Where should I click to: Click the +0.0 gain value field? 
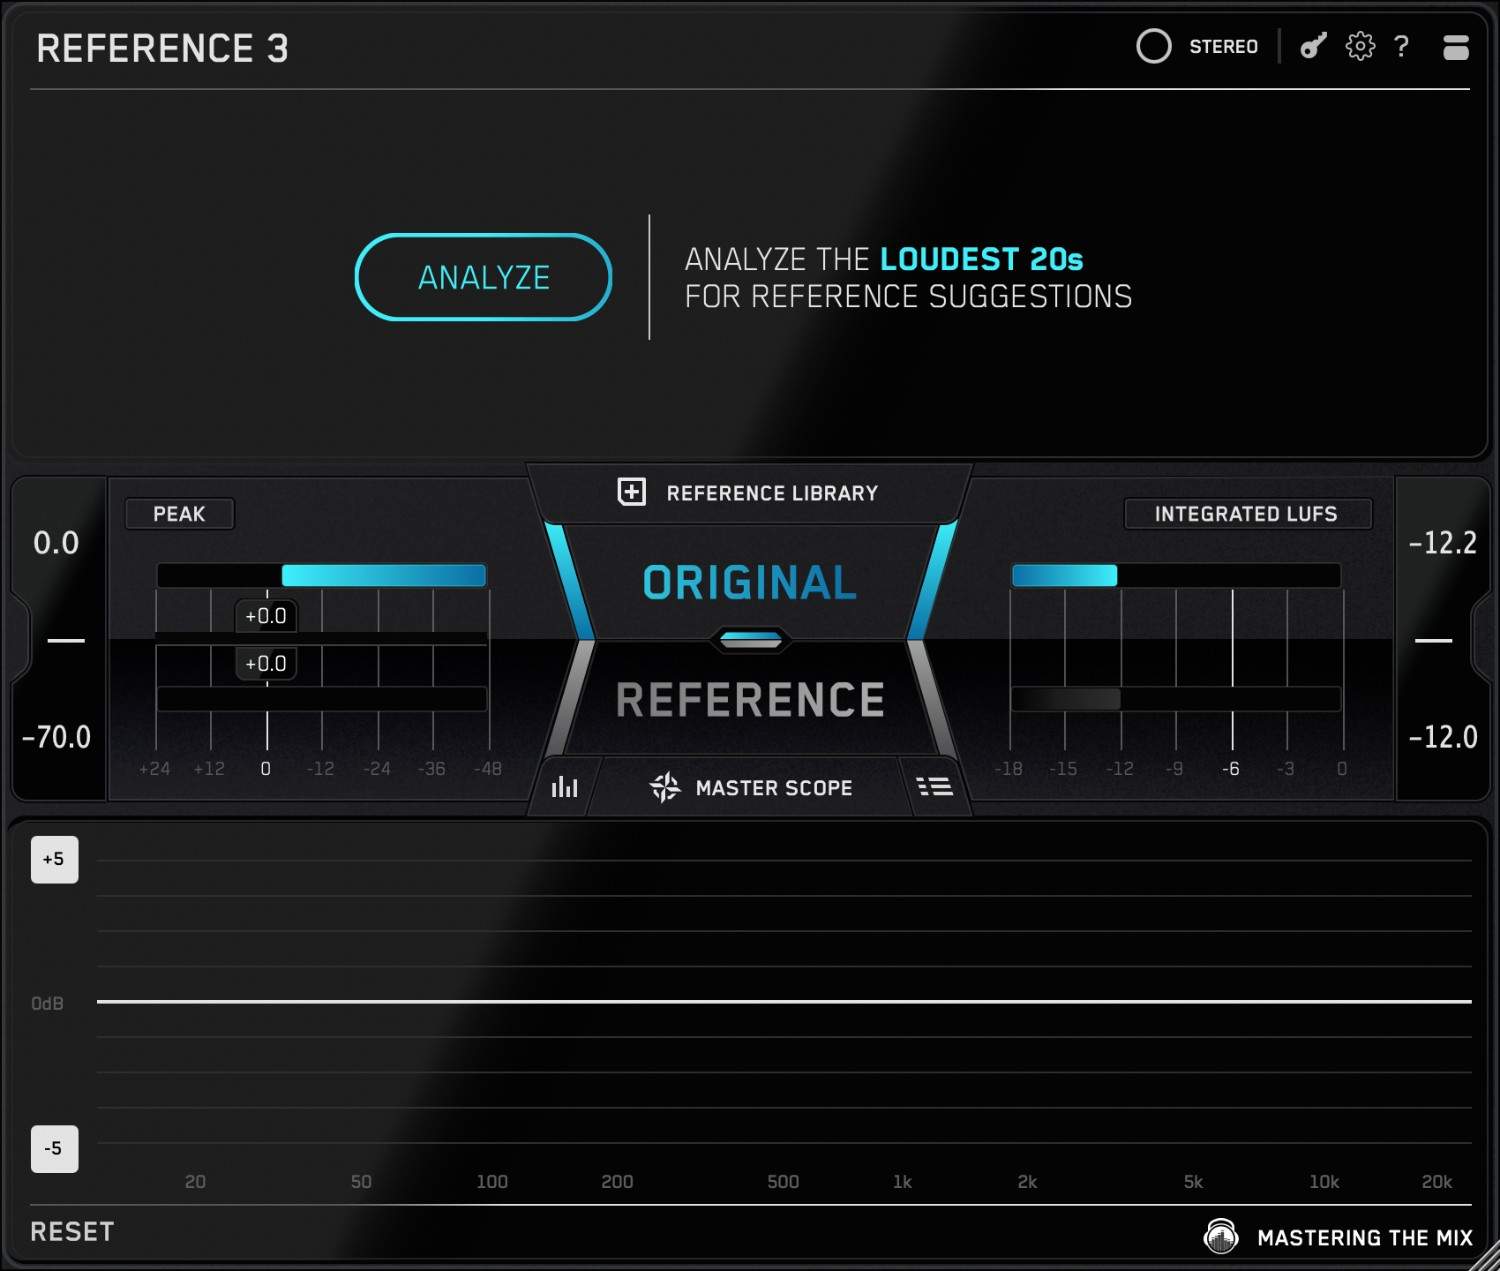pyautogui.click(x=265, y=615)
